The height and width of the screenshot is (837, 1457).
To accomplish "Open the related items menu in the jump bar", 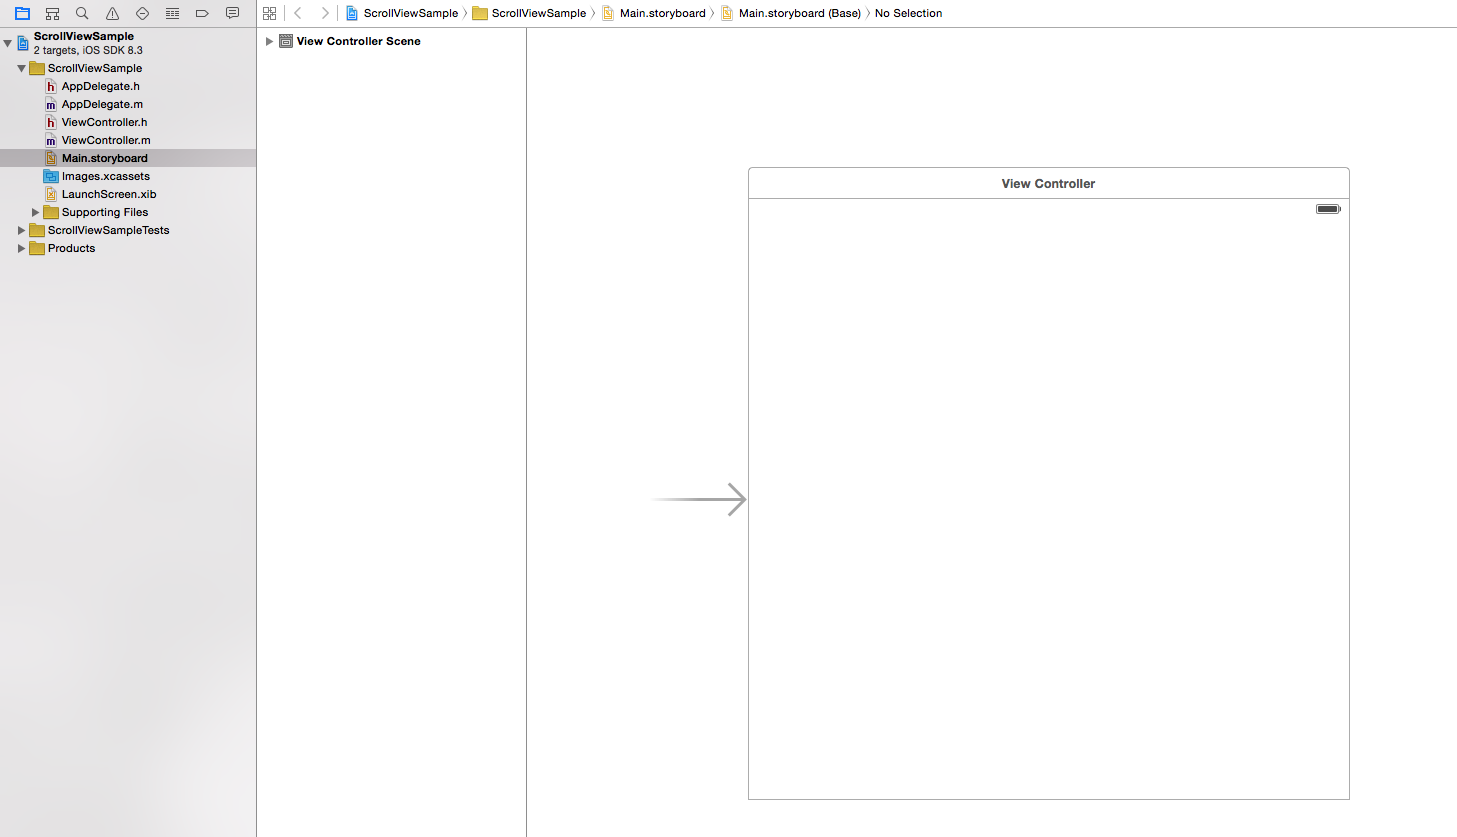I will pos(269,13).
